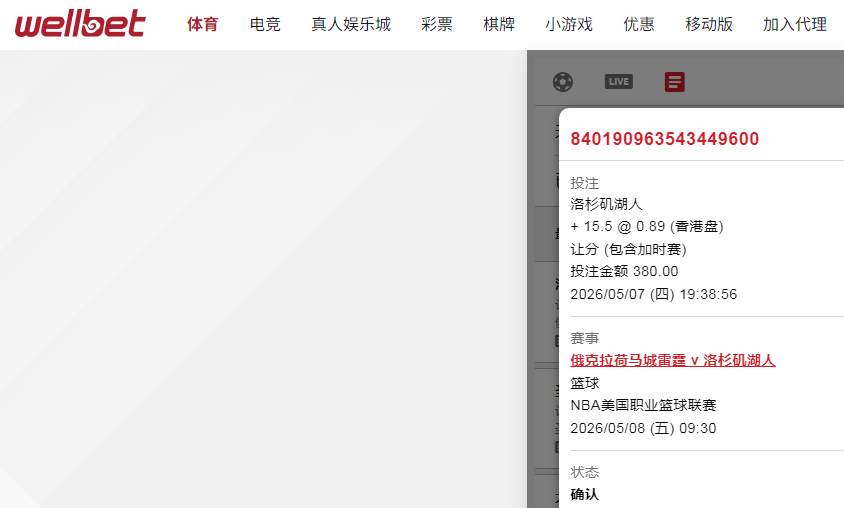Click the wellbet logo
844x508 pixels.
point(80,24)
